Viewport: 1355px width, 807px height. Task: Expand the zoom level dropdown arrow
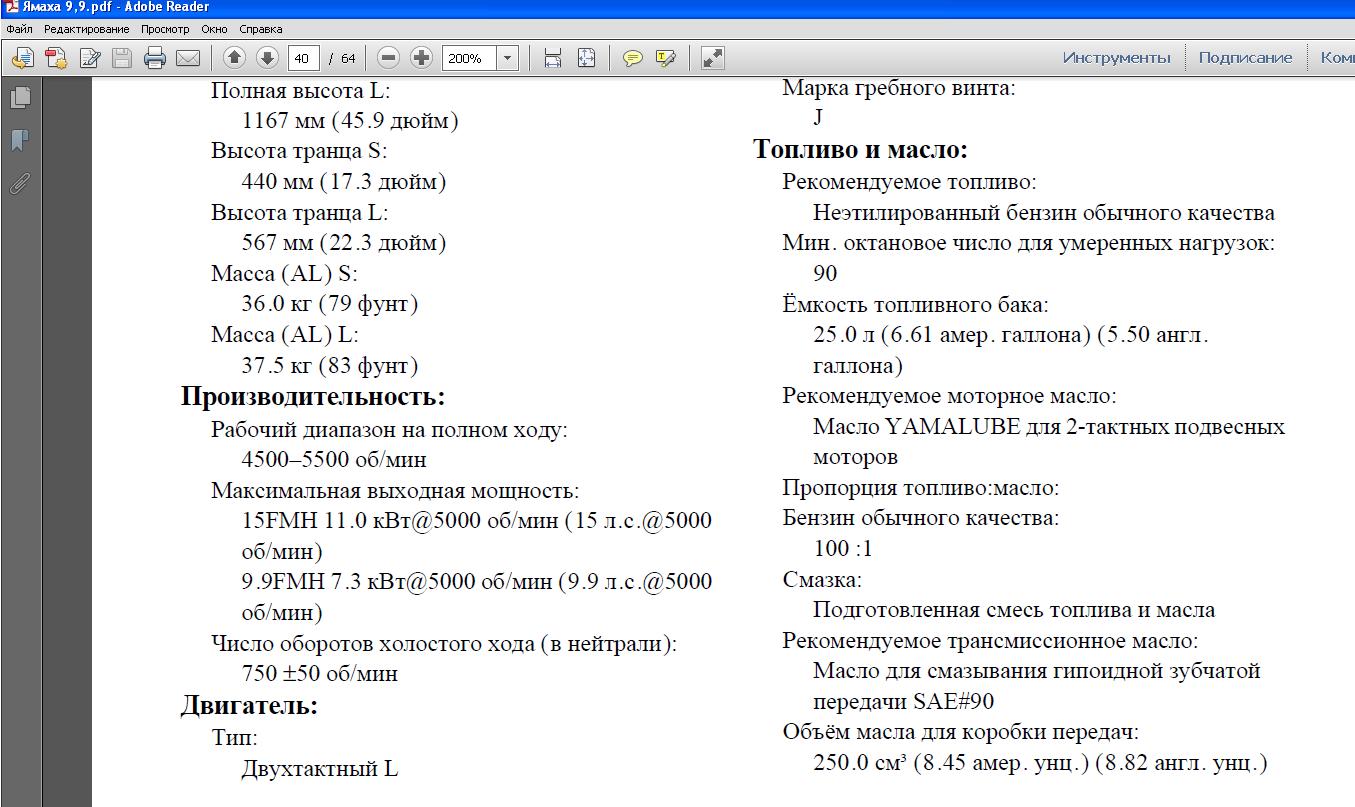[507, 58]
